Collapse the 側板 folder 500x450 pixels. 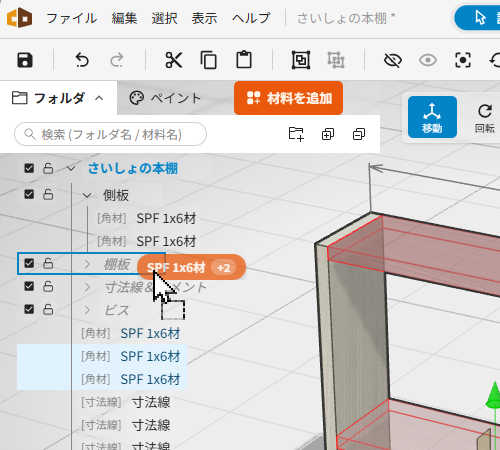coord(87,195)
